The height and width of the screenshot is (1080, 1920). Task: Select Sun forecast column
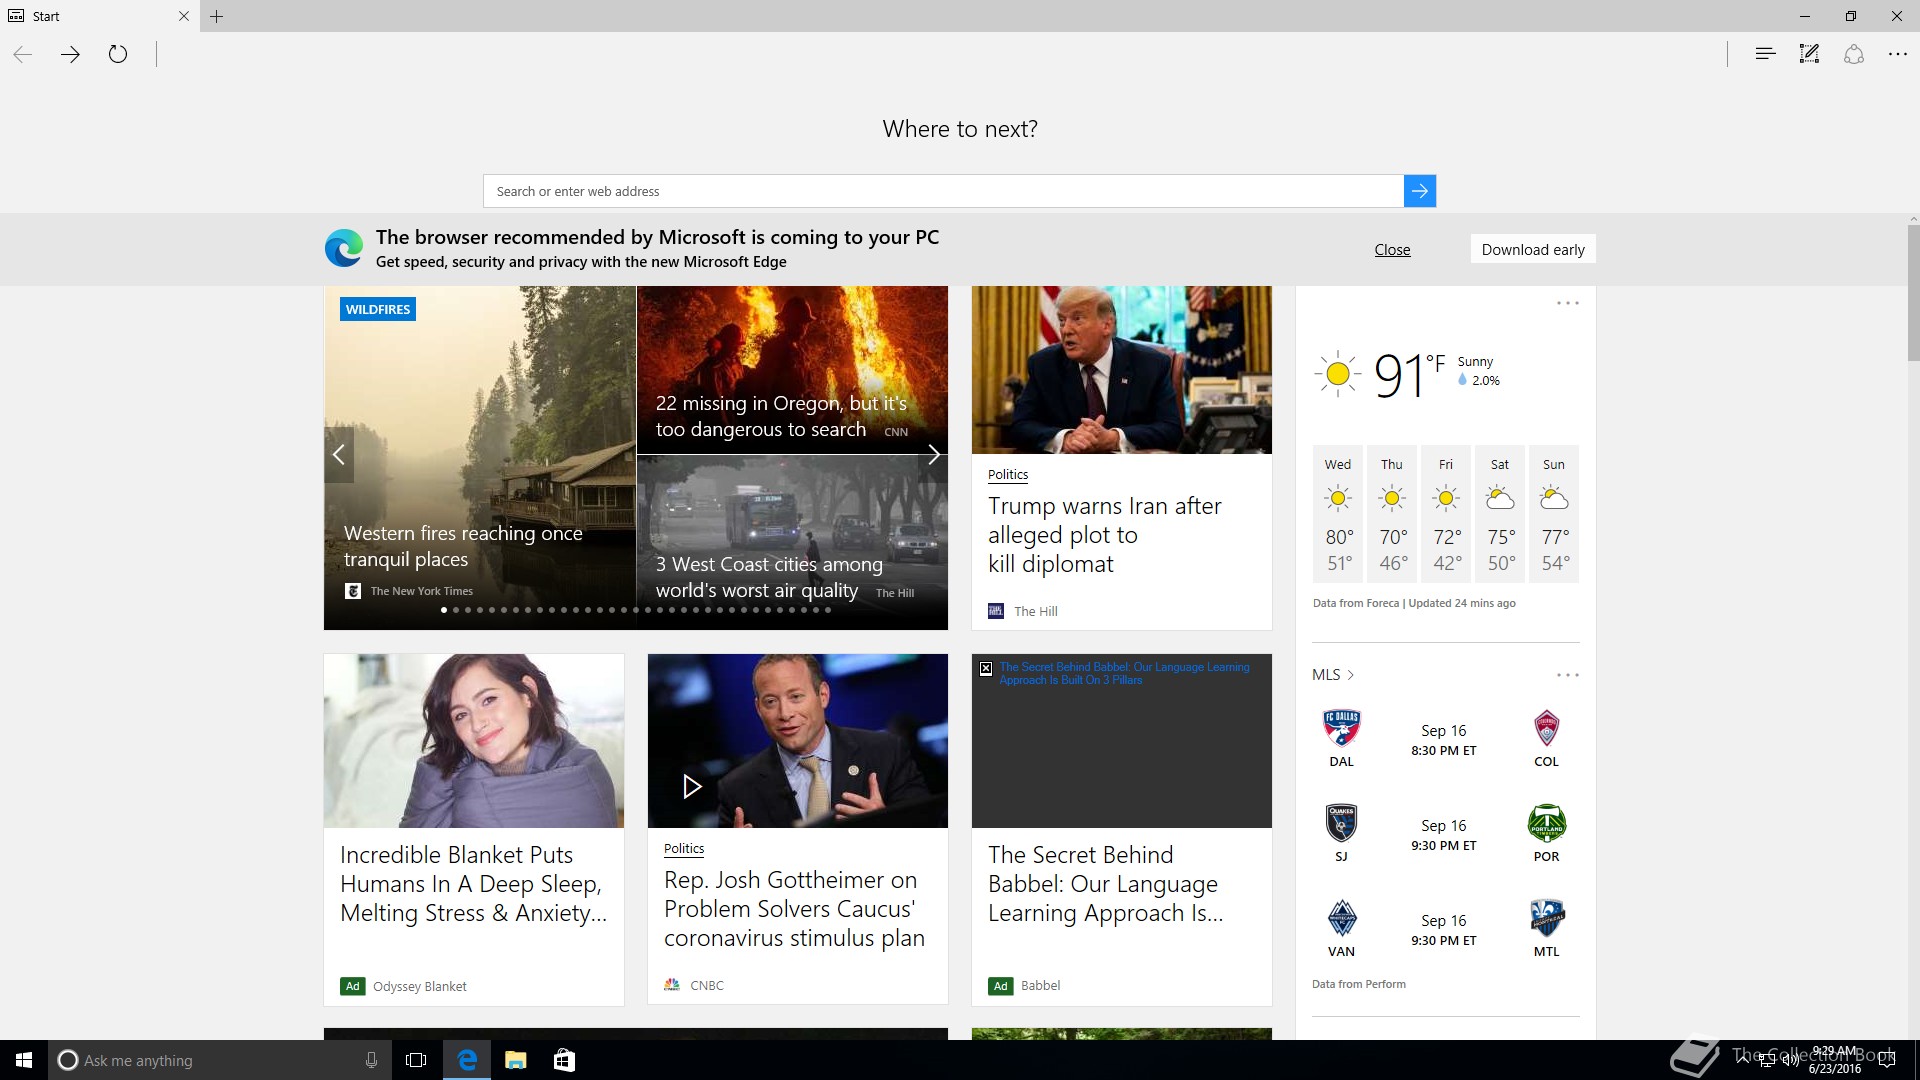click(x=1554, y=514)
